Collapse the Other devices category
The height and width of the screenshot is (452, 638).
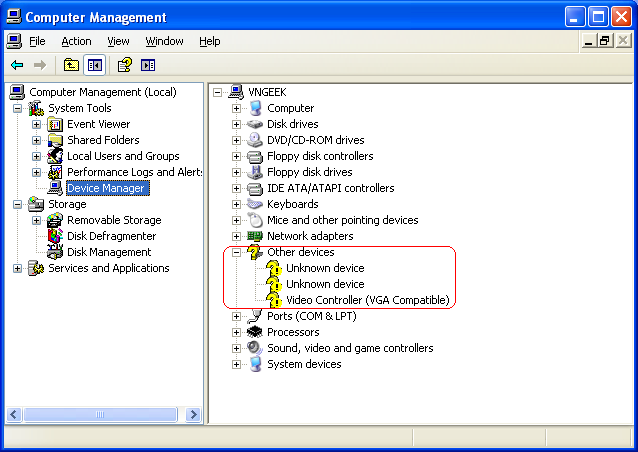coord(236,252)
